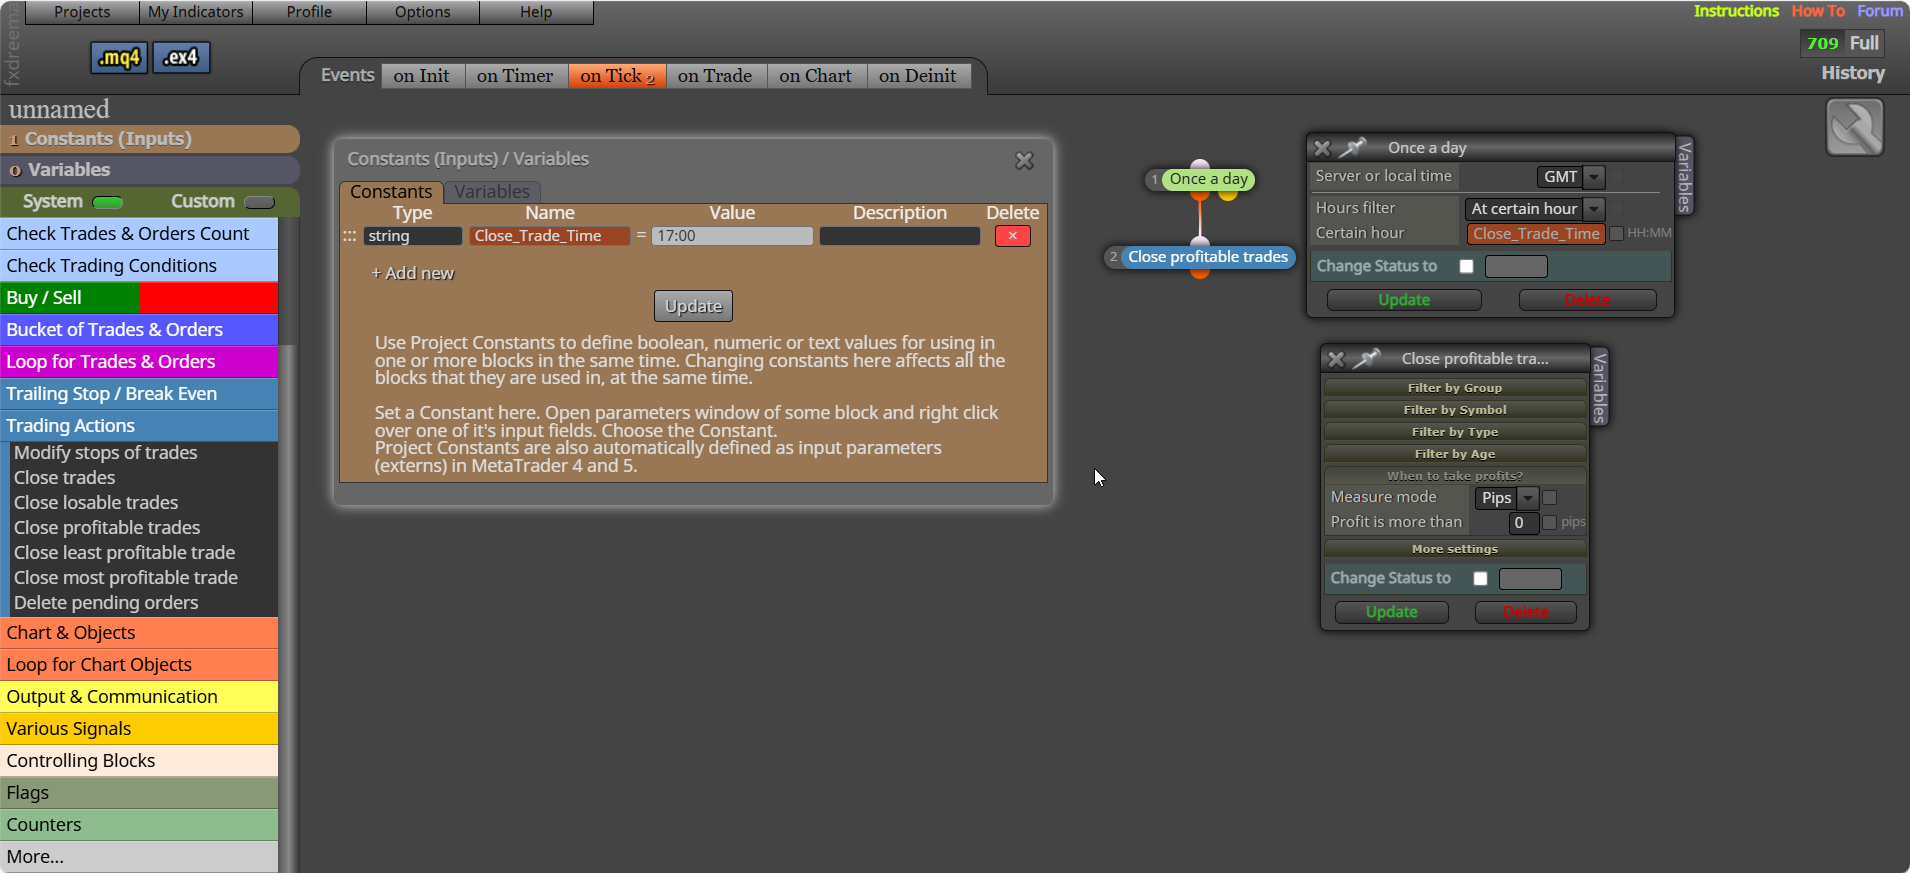
Task: Open the Options menu
Action: point(423,12)
